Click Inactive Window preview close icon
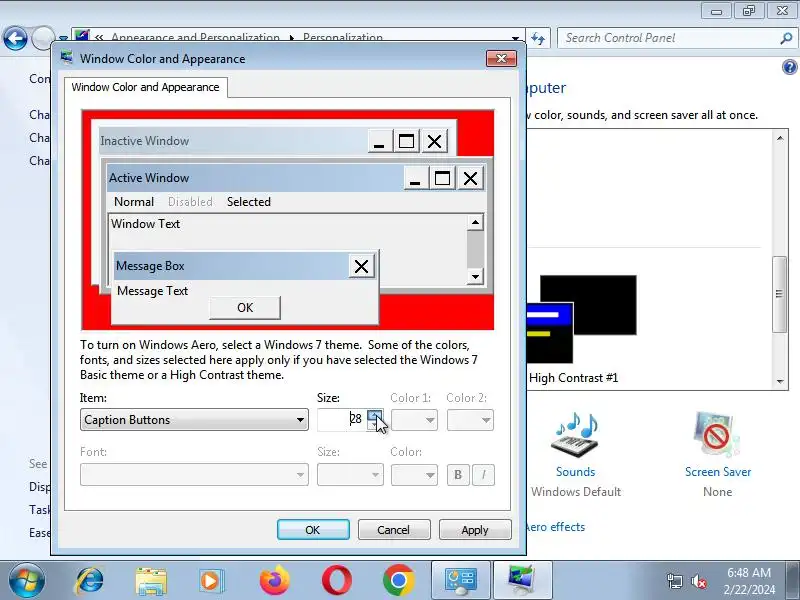Image resolution: width=800 pixels, height=600 pixels. tap(435, 141)
